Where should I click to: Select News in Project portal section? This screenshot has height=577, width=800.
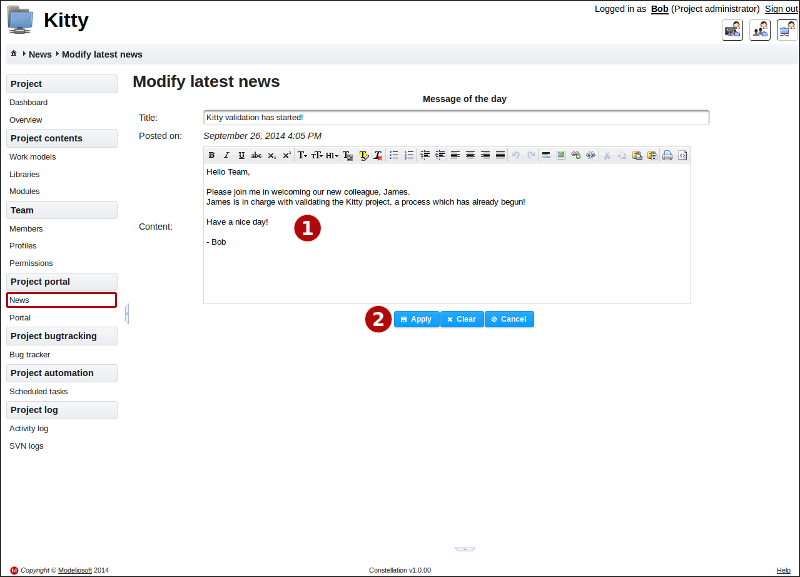pos(61,300)
